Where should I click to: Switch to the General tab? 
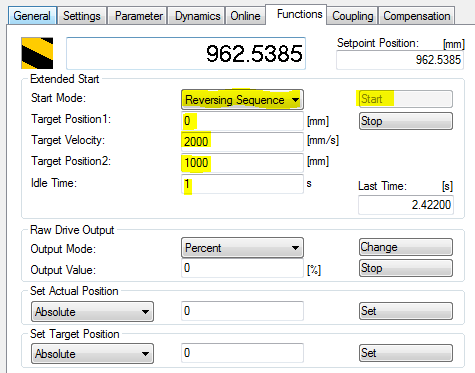pos(32,16)
